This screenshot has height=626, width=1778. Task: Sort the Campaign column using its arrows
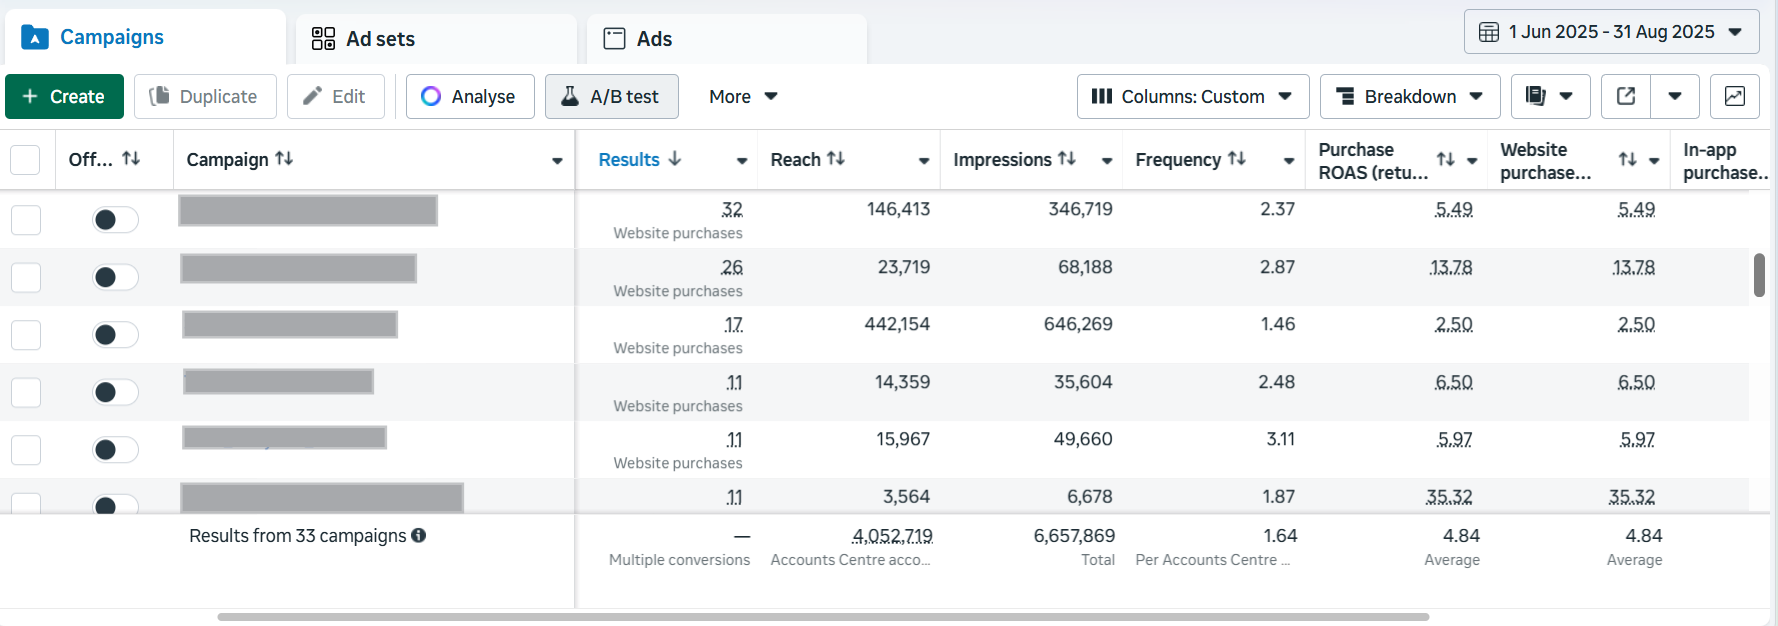point(284,159)
